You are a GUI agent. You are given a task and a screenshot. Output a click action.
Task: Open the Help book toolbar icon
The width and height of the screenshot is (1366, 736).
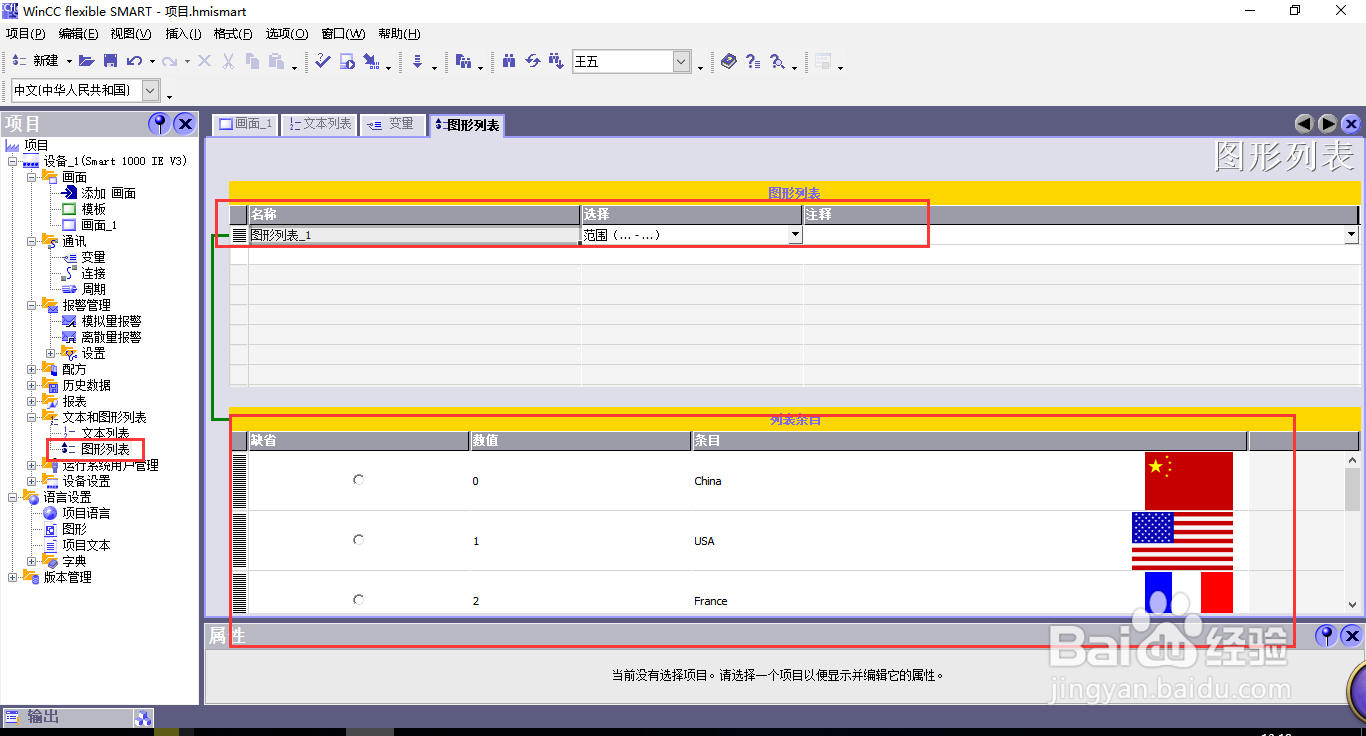(727, 61)
